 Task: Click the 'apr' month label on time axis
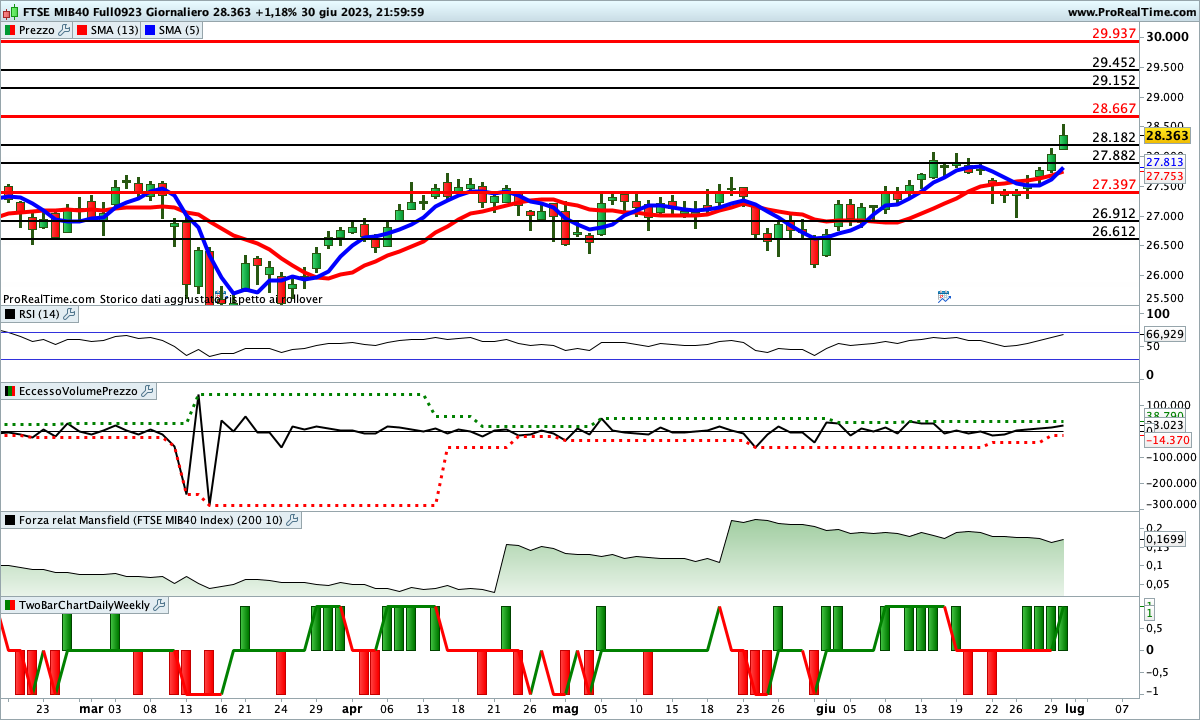tap(352, 709)
